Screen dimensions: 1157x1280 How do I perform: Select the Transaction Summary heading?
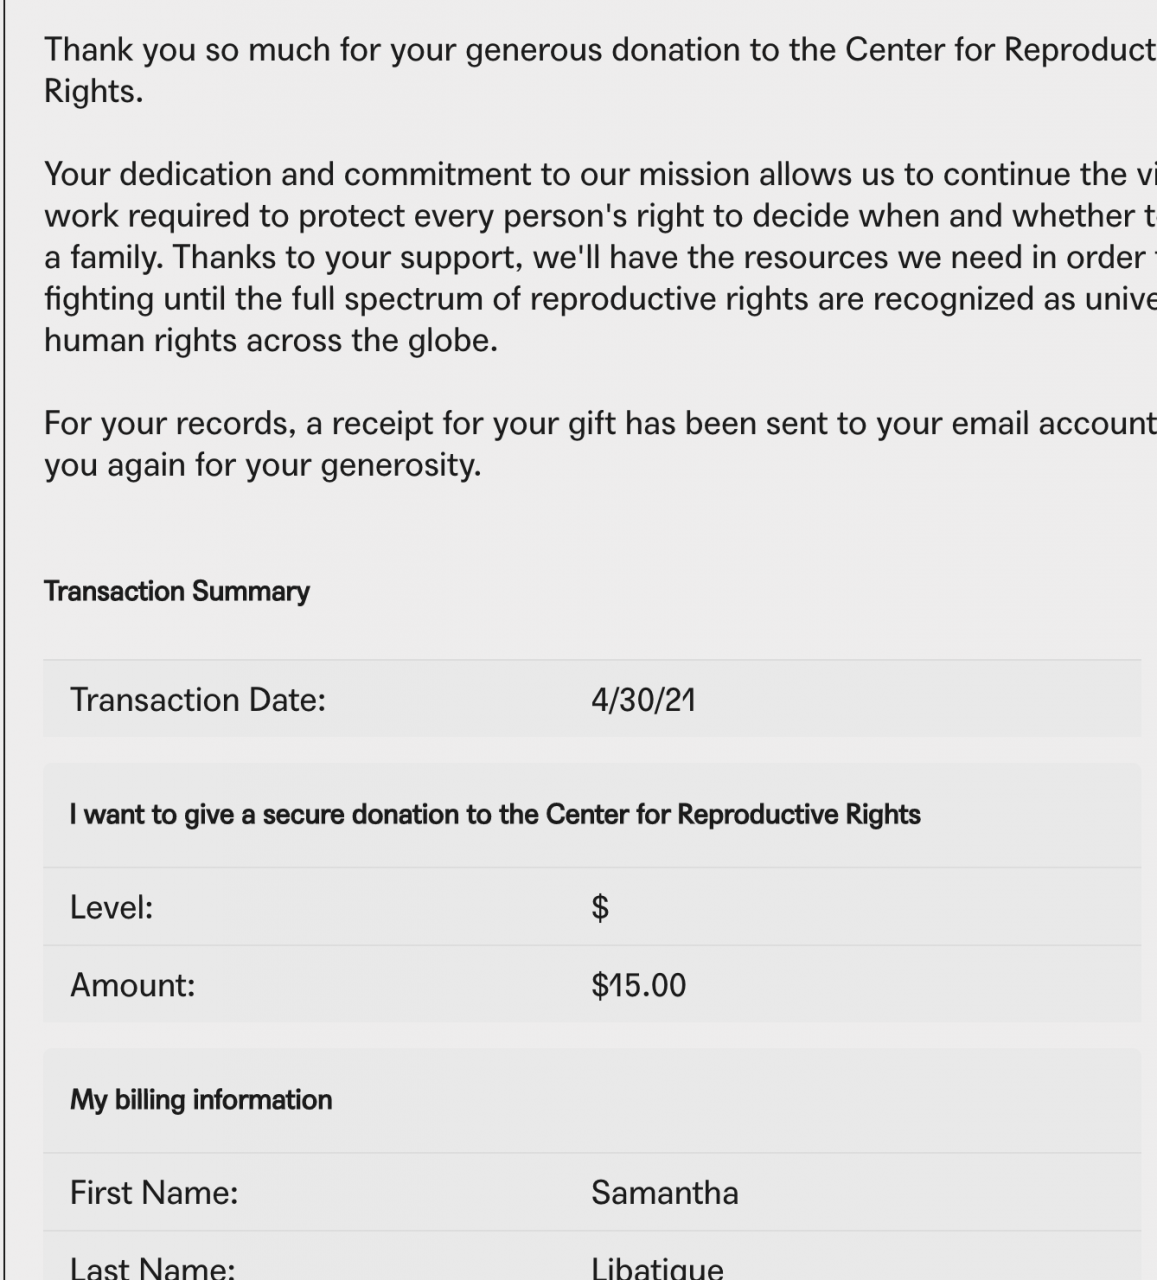(x=177, y=592)
